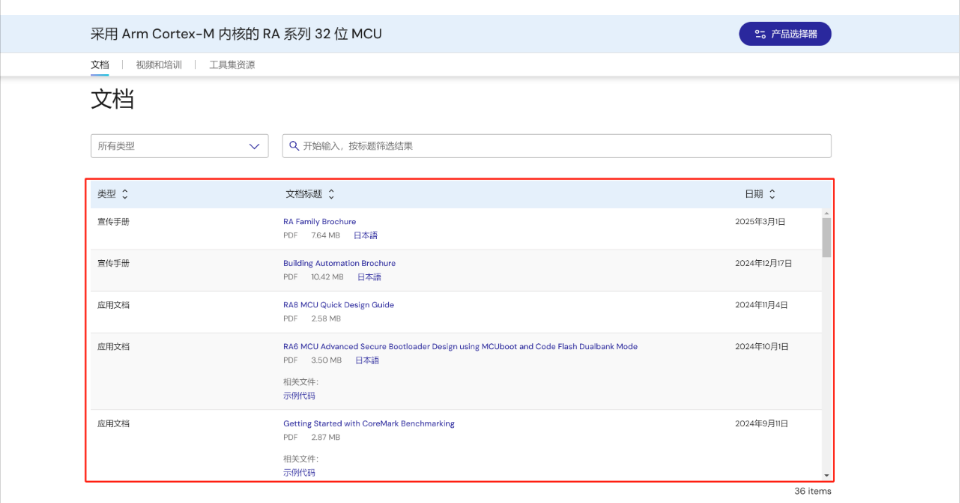960x503 pixels.
Task: Click the date 2024年11月4日
Action: tap(762, 305)
